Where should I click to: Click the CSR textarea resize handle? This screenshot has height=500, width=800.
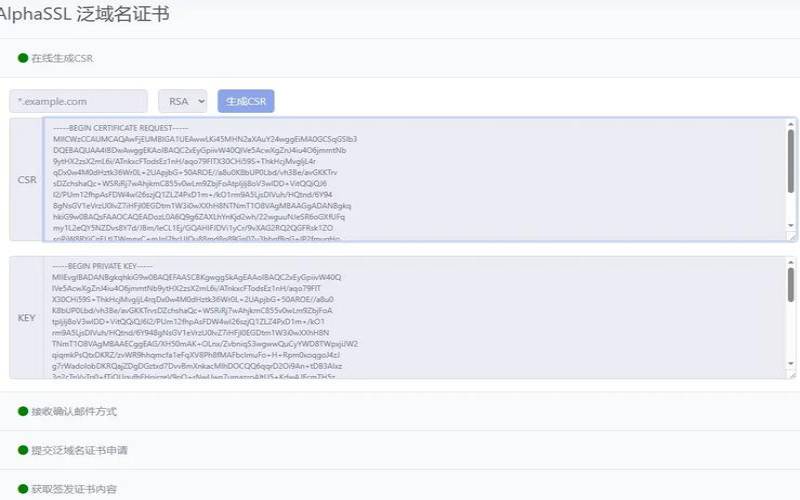coord(791,236)
